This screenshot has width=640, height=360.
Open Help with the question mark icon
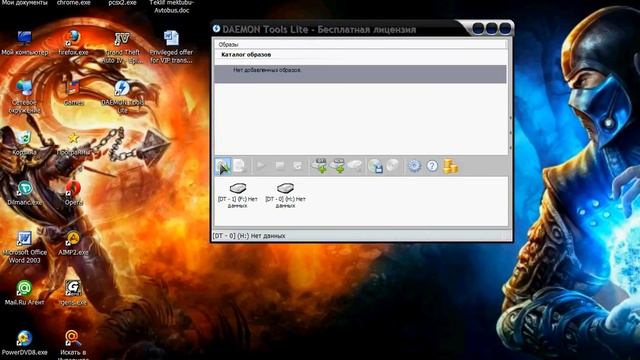432,166
